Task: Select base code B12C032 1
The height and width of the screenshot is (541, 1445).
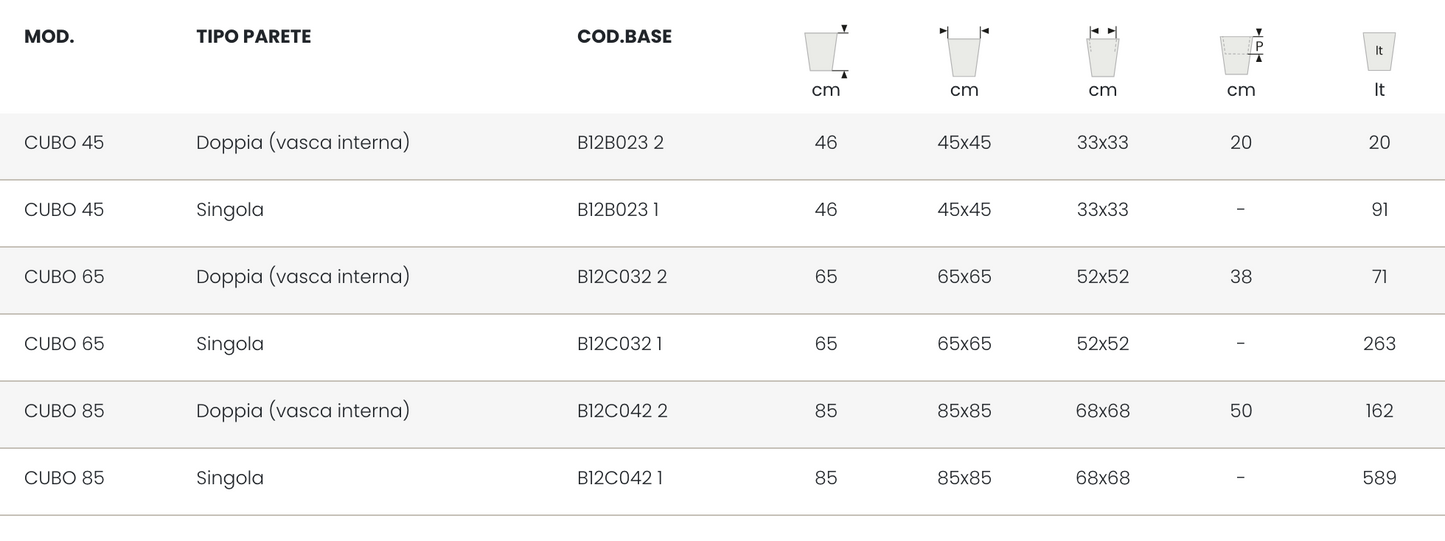Action: click(x=619, y=344)
